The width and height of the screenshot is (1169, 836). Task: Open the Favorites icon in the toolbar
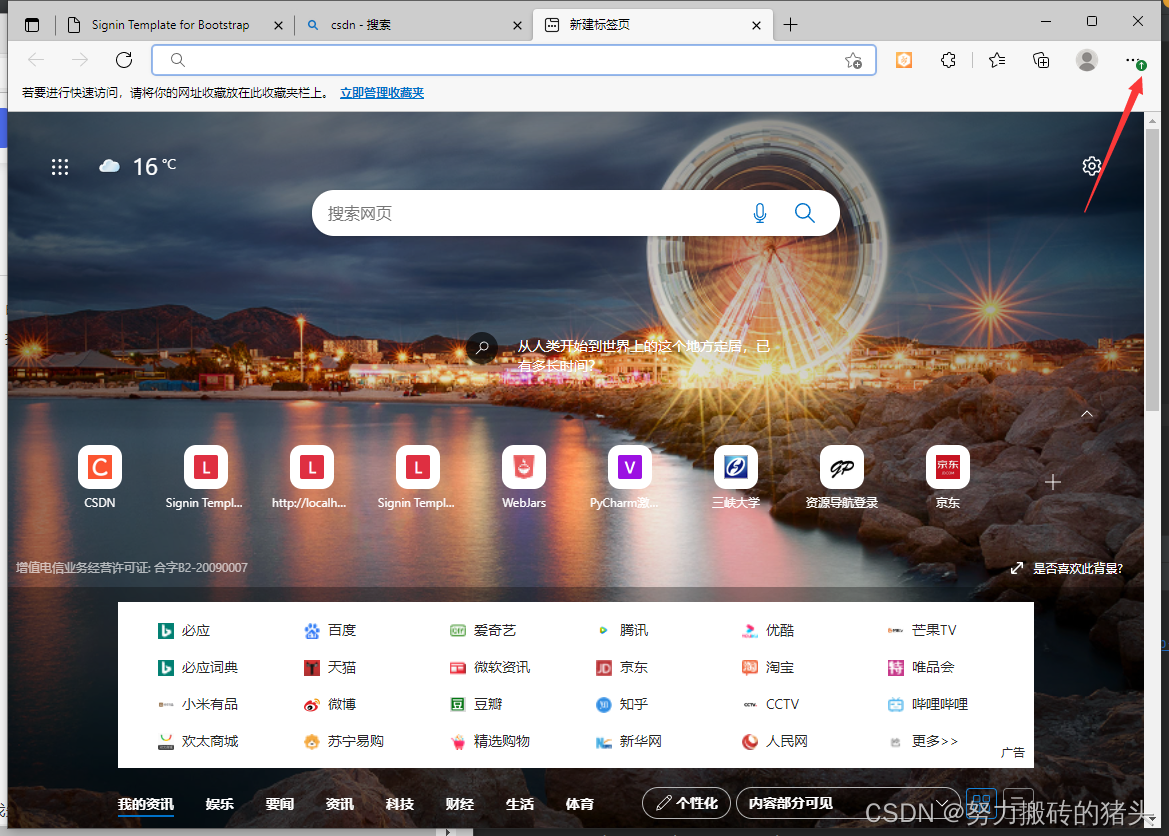pos(995,60)
